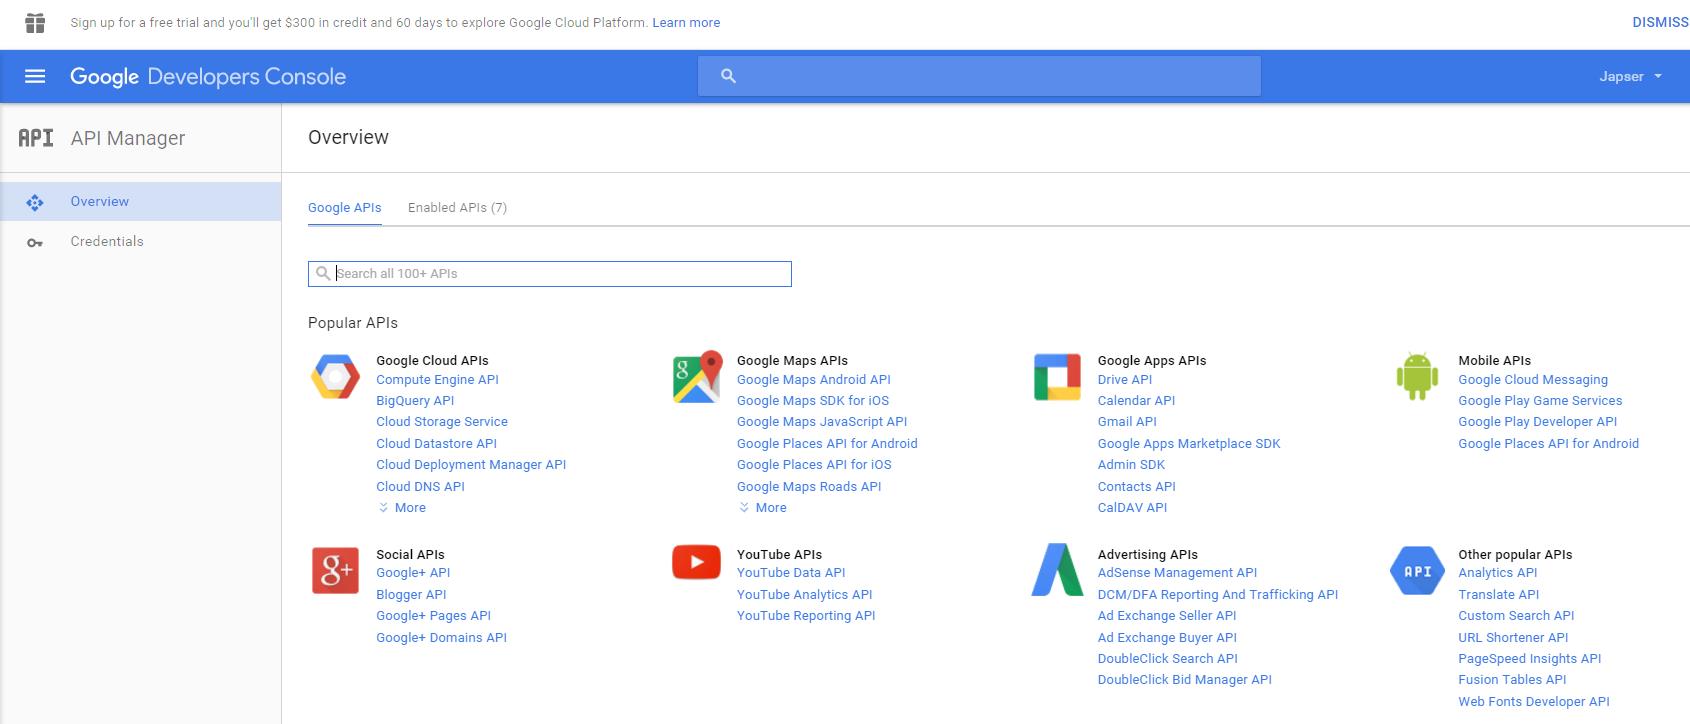Open PageSpeed Insights API link
This screenshot has height=724, width=1690.
(1529, 659)
